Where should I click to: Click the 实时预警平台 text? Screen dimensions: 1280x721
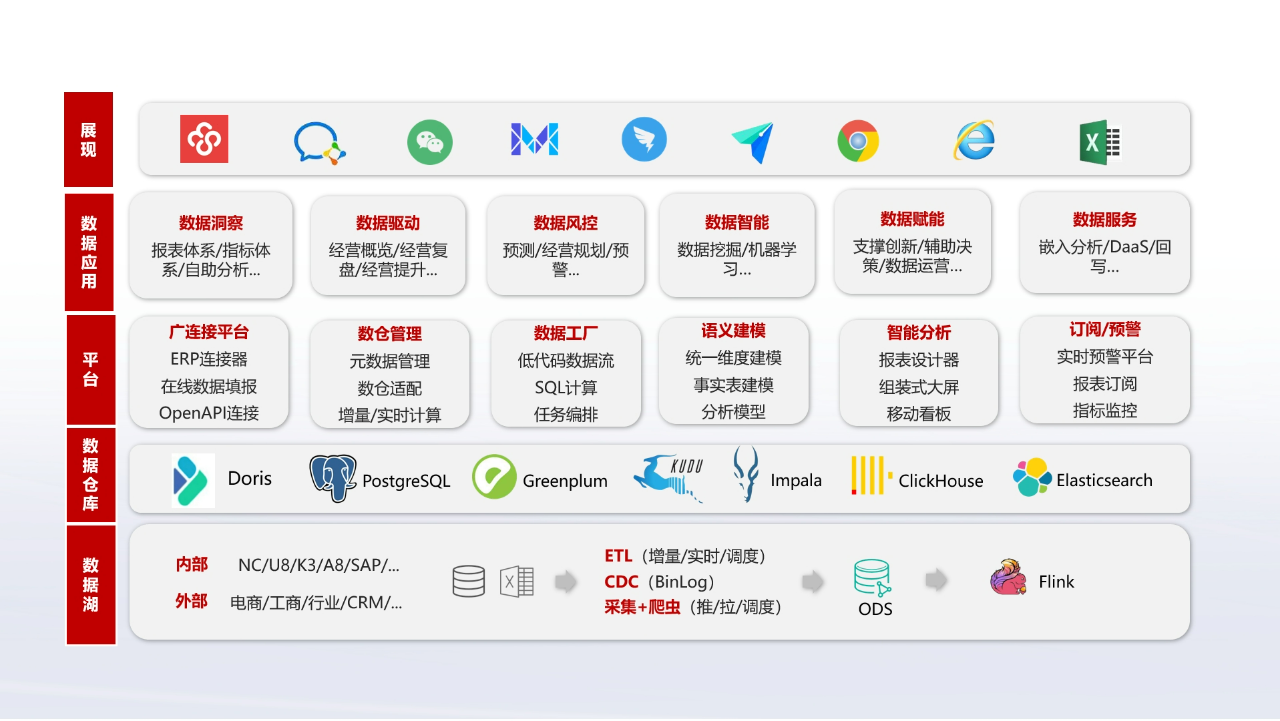[x=1105, y=356]
